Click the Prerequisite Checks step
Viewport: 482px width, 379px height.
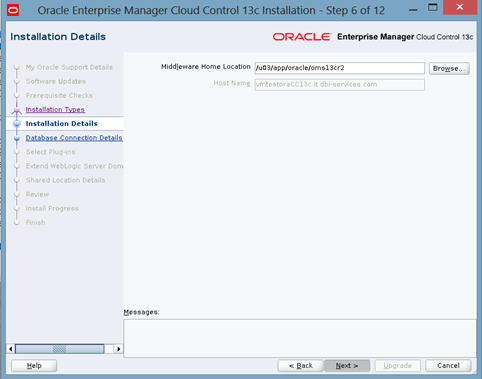point(59,95)
